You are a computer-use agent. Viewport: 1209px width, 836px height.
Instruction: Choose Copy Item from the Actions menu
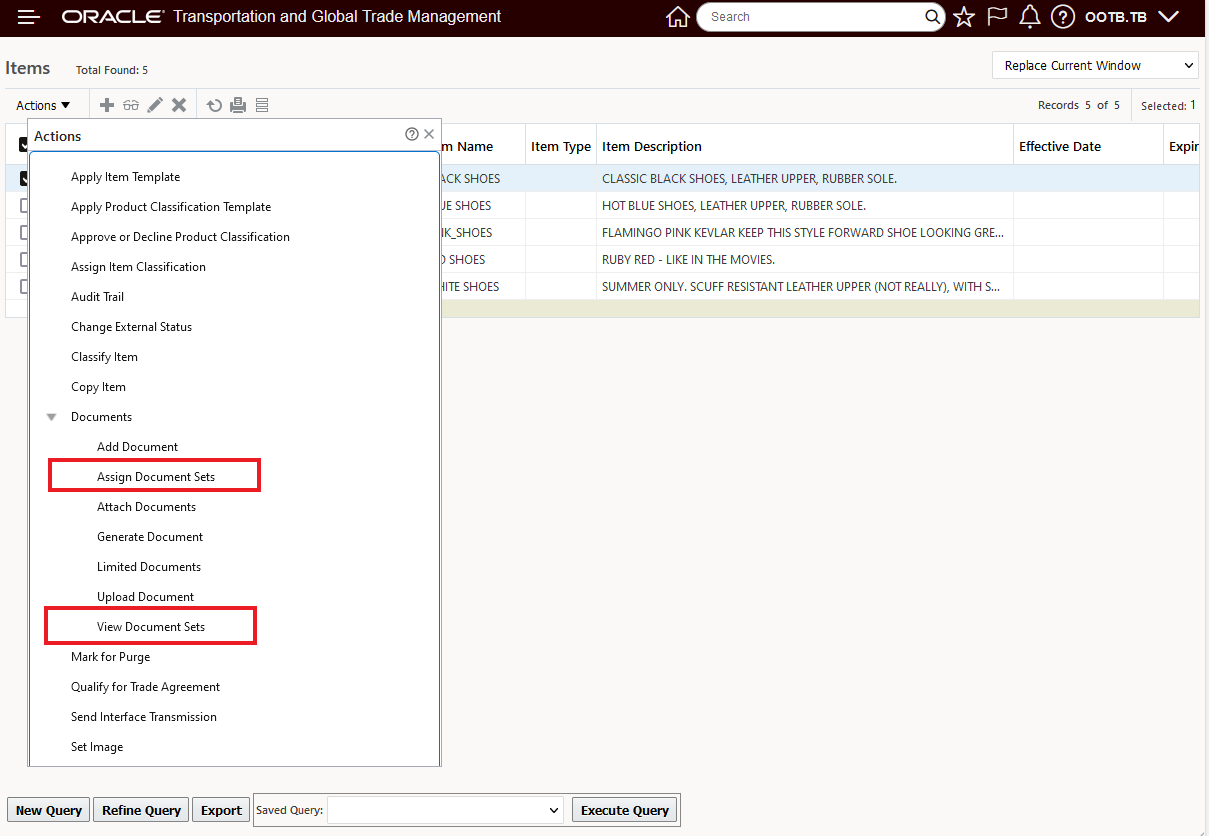tap(98, 387)
